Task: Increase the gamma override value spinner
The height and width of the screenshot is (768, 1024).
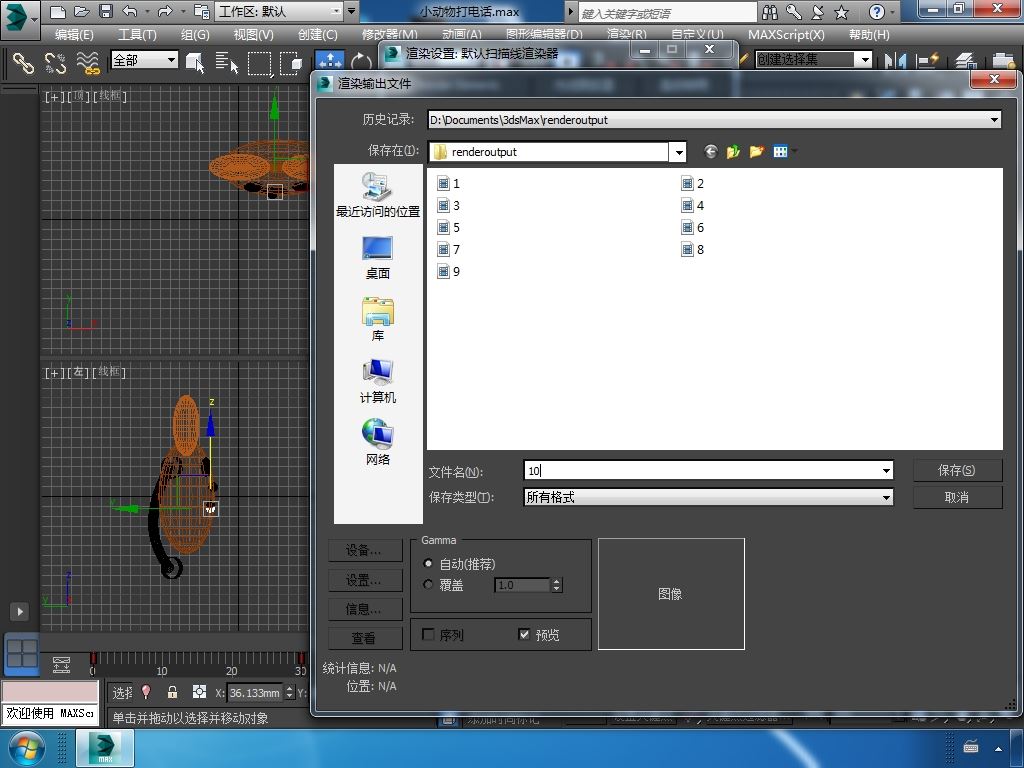Action: click(x=556, y=581)
